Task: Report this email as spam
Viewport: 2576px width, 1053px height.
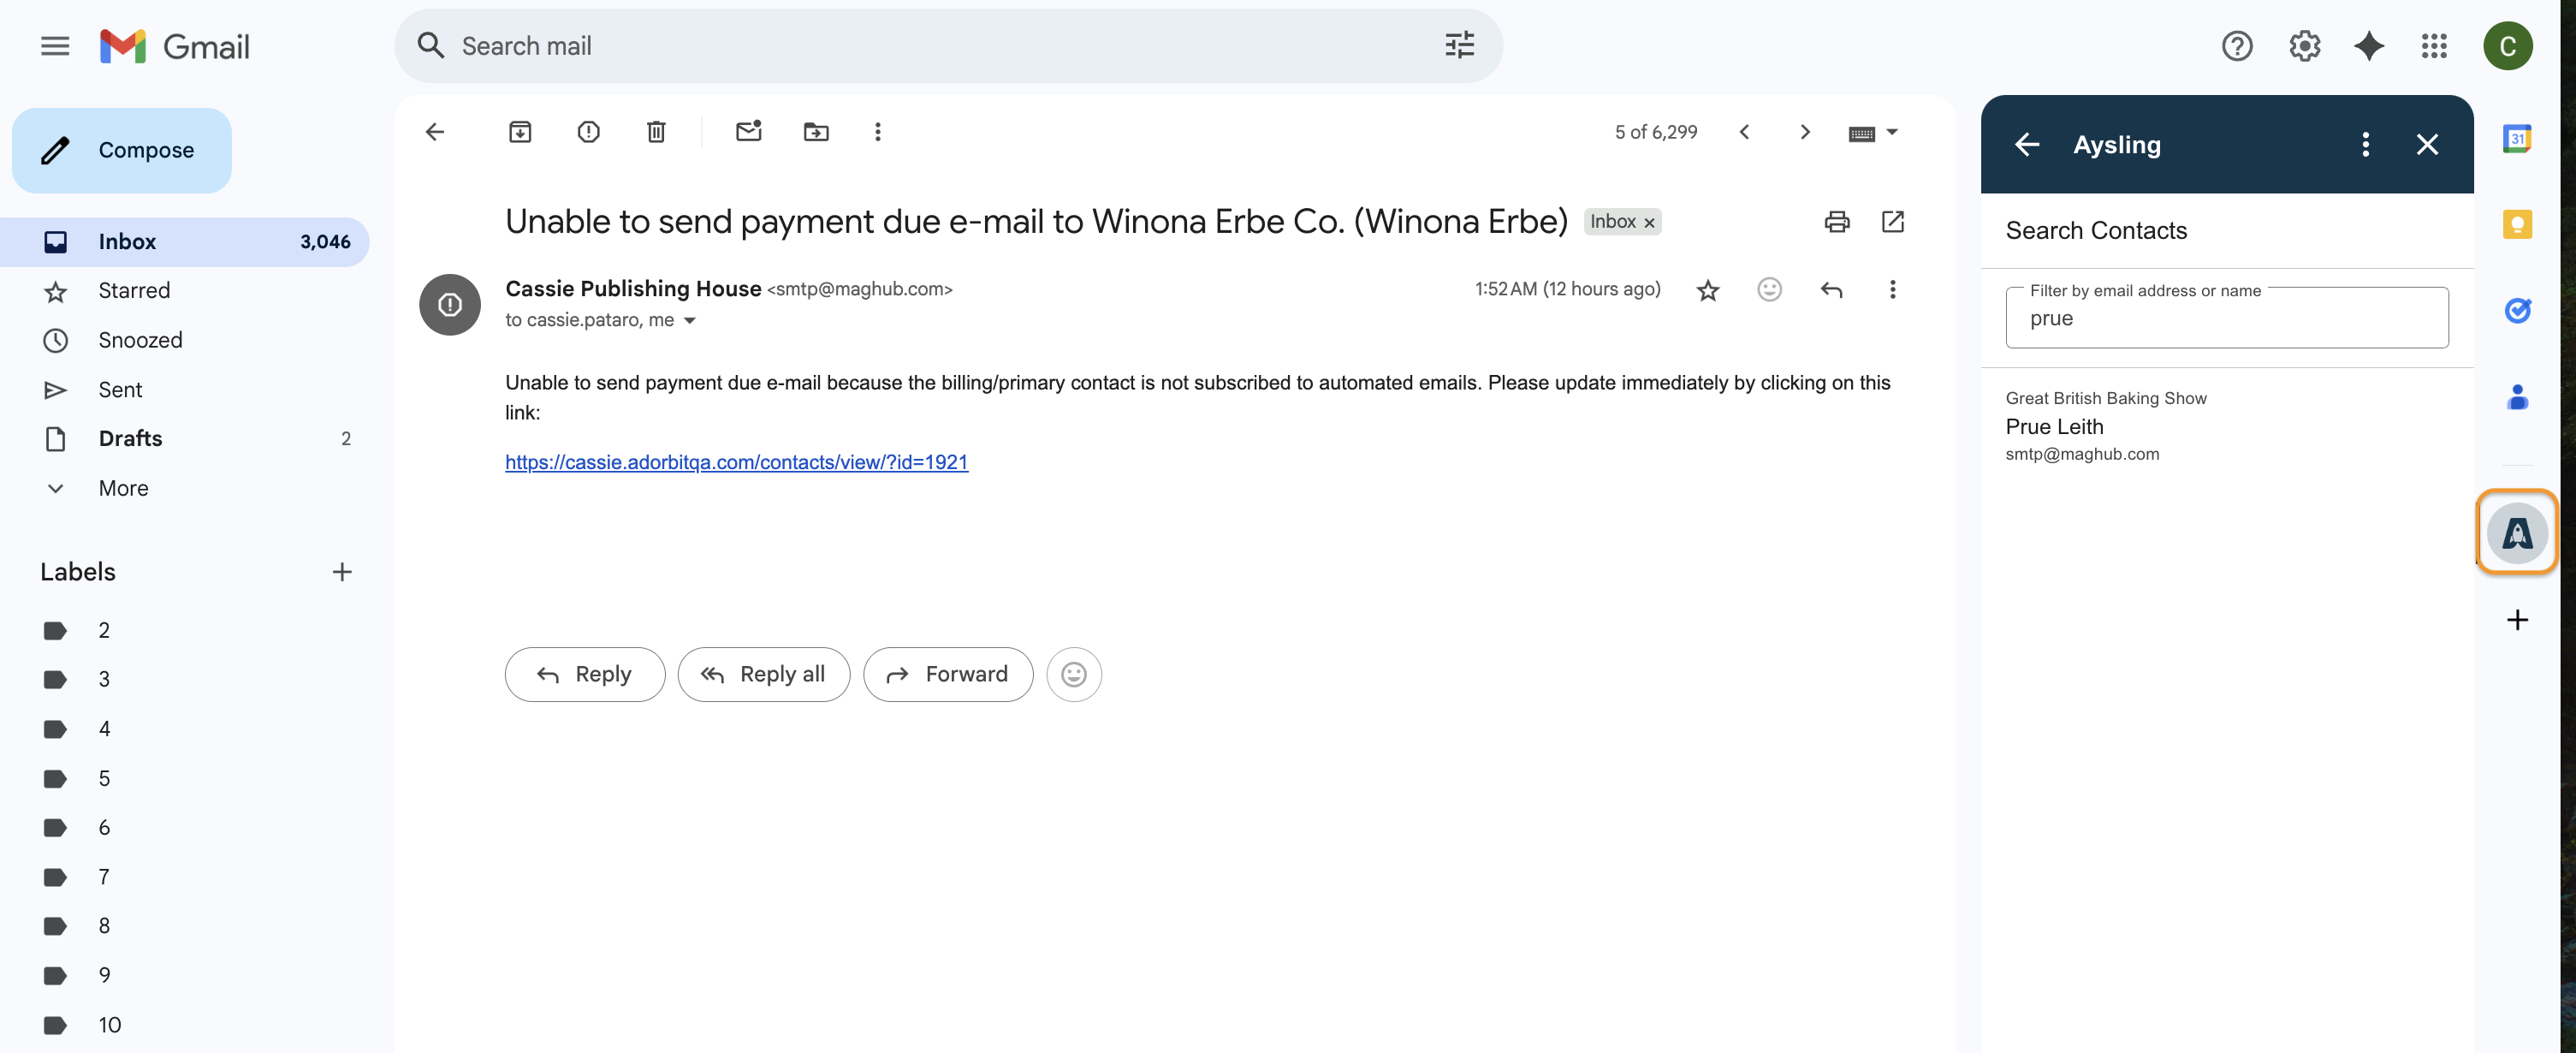Action: coord(588,132)
